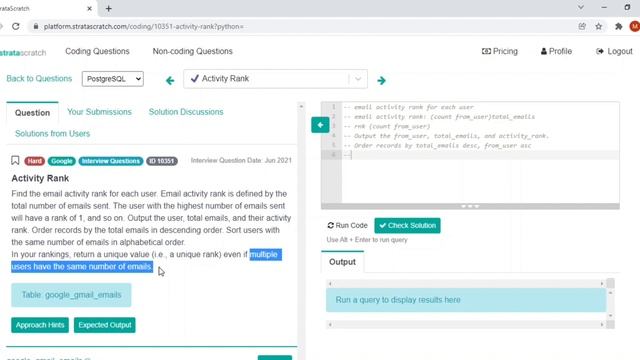Expand the Activity Rank question selector
The width and height of the screenshot is (640, 360).
pos(358,79)
